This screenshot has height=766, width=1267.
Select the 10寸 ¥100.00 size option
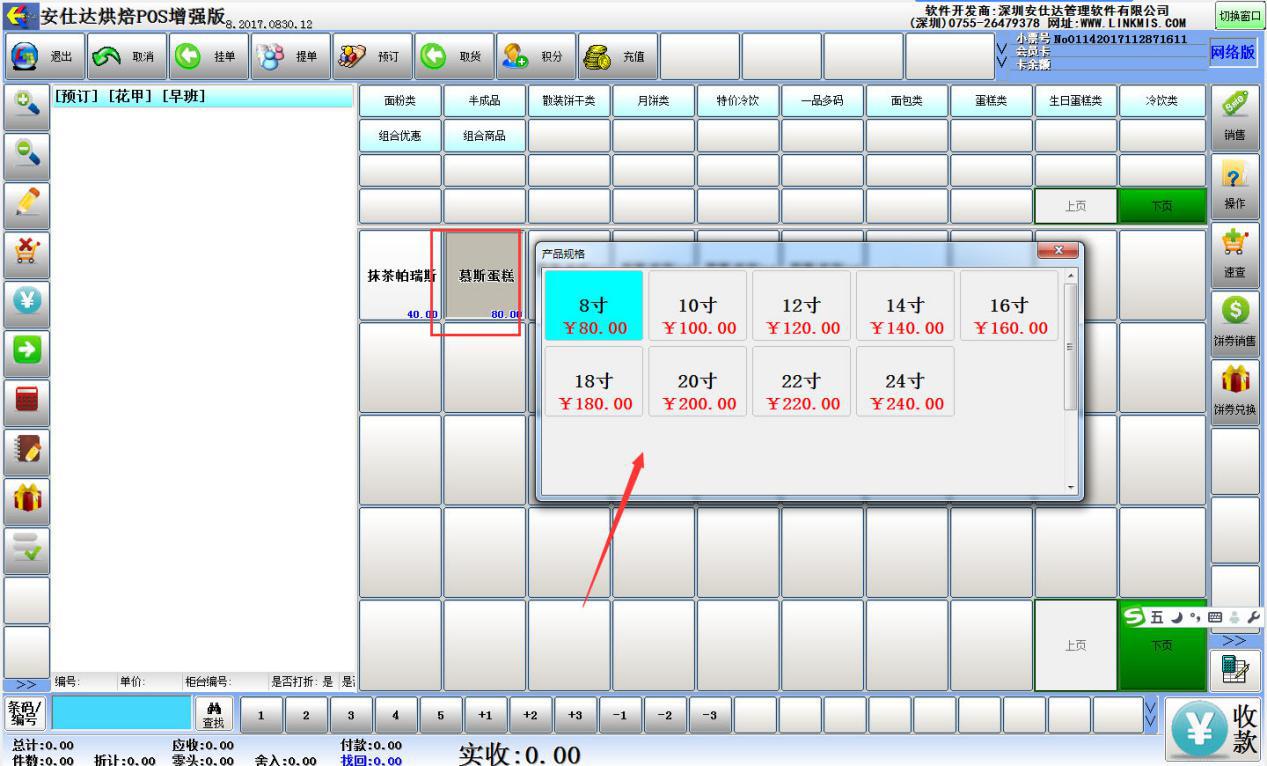tap(697, 306)
